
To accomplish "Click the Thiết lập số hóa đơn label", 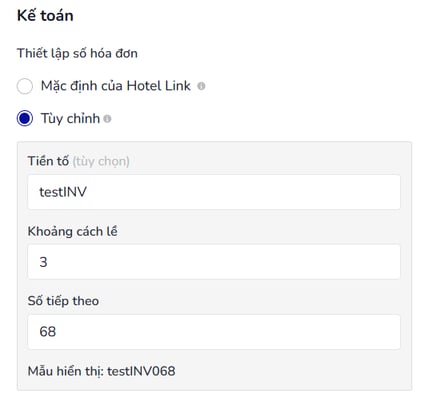I will (x=77, y=54).
